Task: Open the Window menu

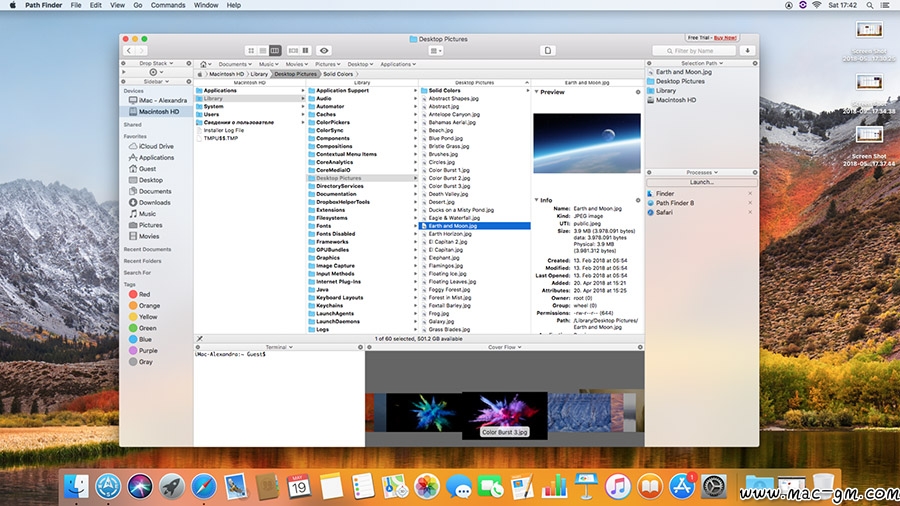Action: 205,5
